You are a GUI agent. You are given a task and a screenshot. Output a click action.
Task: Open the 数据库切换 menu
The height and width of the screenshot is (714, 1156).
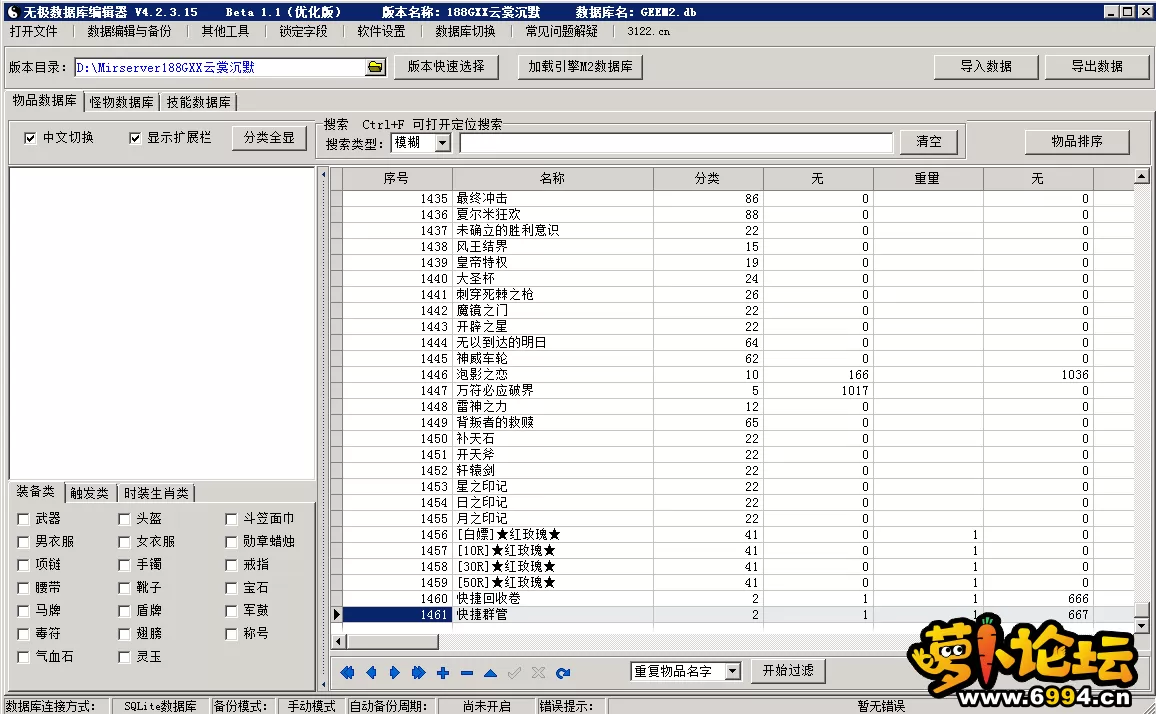tap(465, 31)
